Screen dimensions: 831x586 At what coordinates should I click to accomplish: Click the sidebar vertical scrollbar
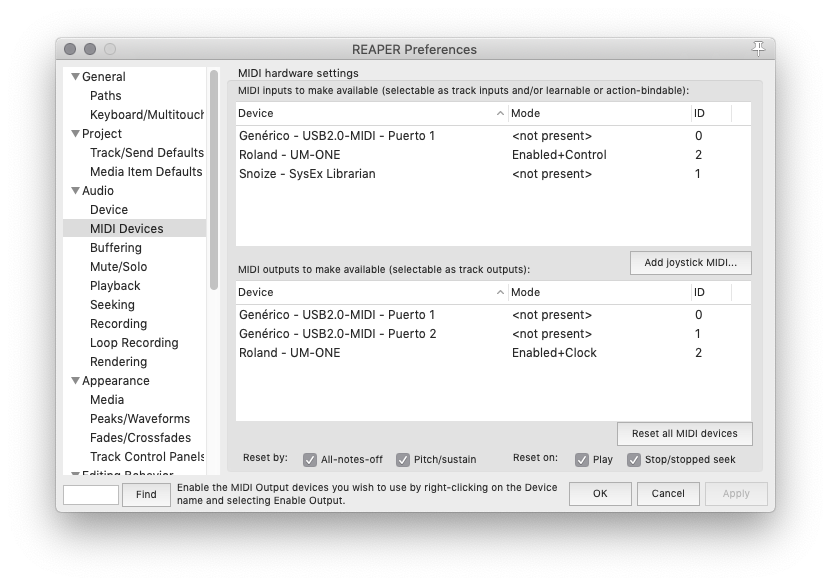click(x=214, y=180)
